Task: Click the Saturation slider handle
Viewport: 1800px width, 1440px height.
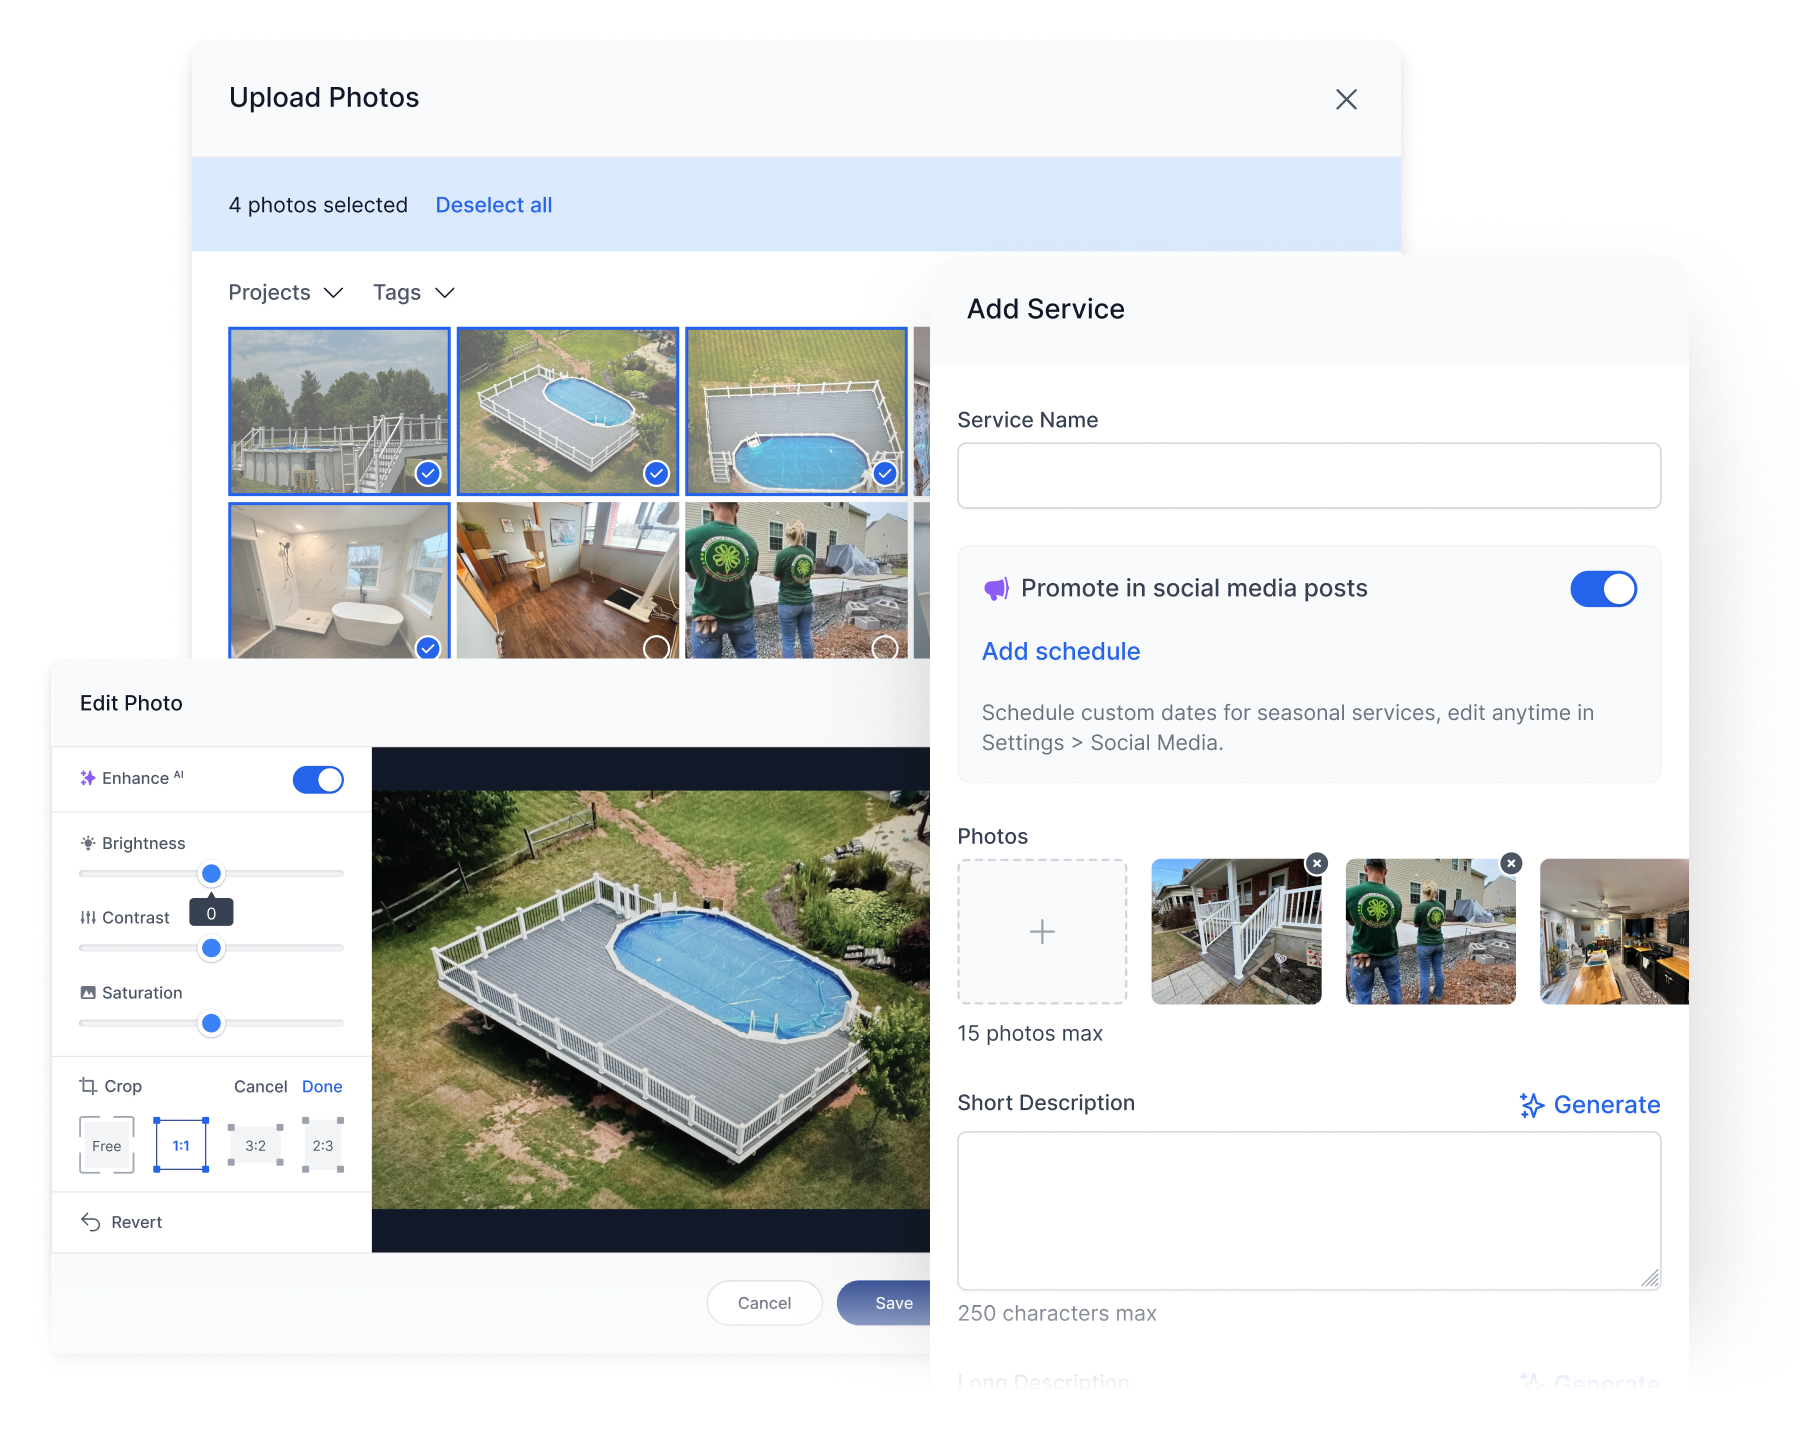Action: (x=211, y=1023)
